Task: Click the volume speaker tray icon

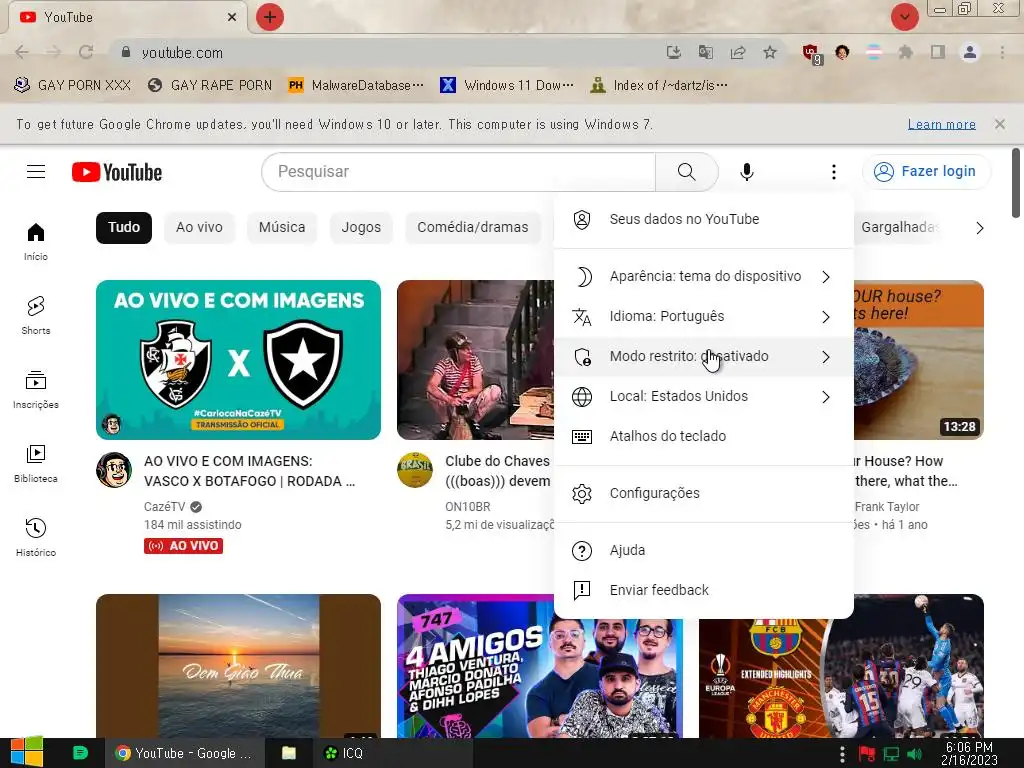Action: (914, 754)
